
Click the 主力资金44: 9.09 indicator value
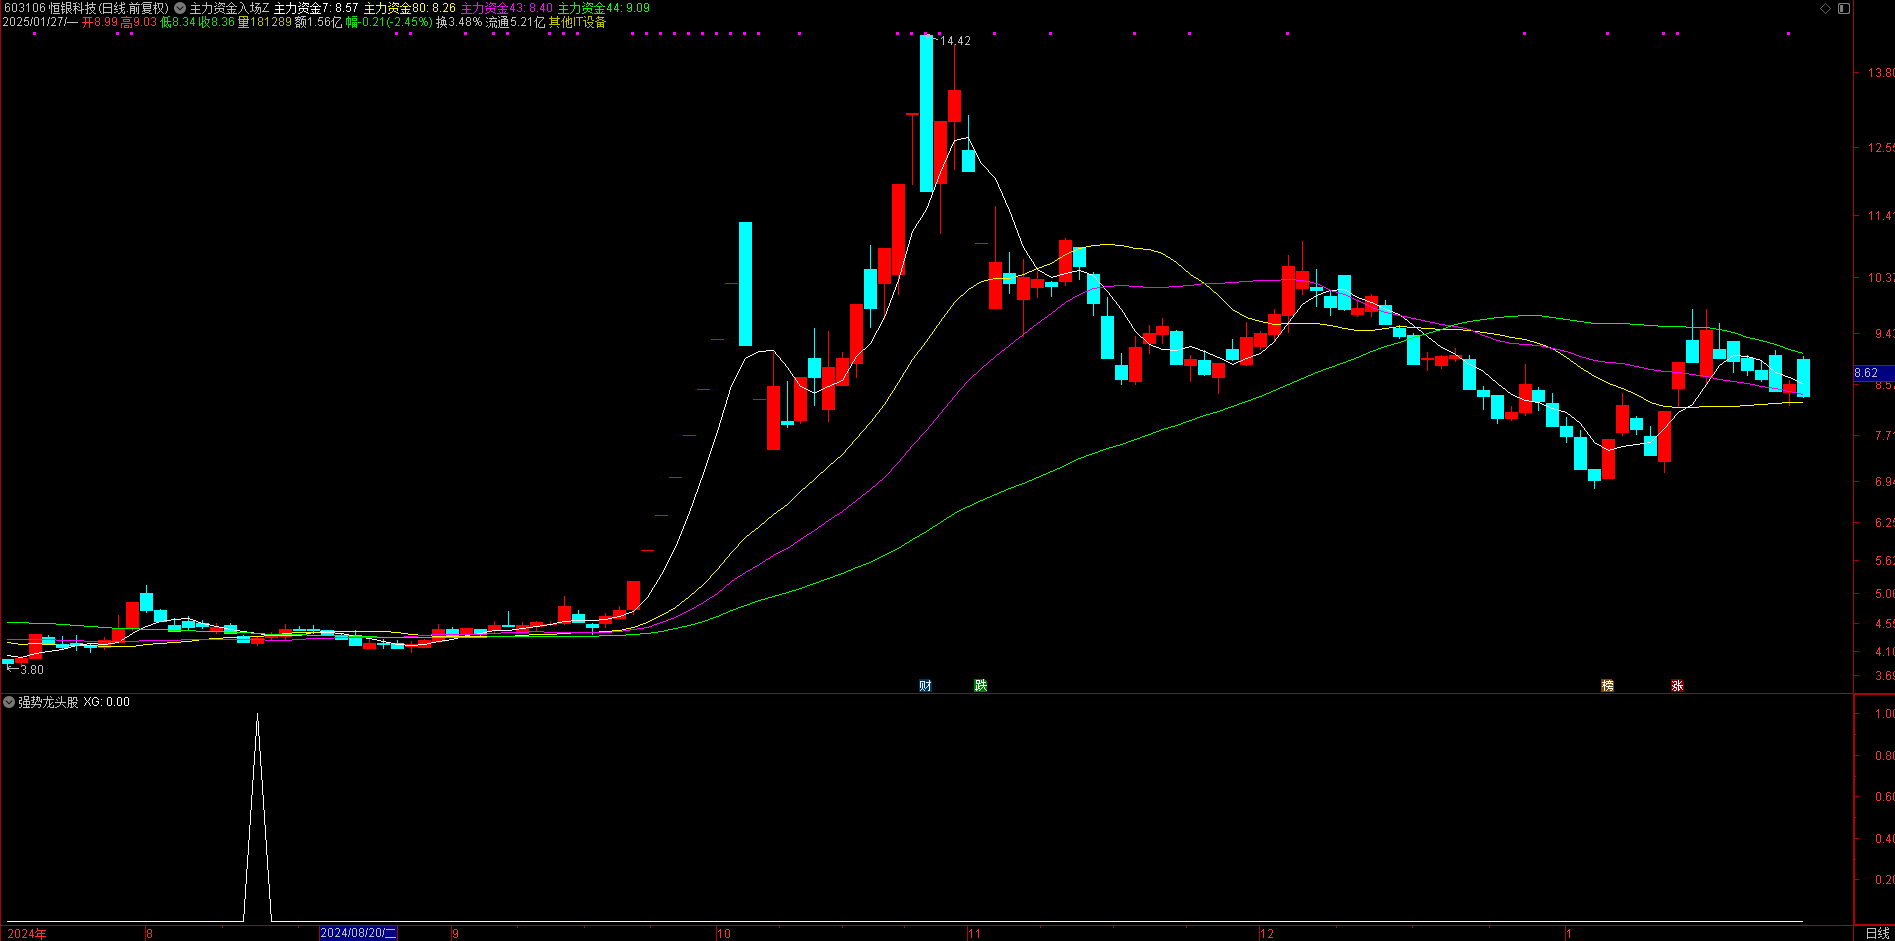pyautogui.click(x=604, y=8)
